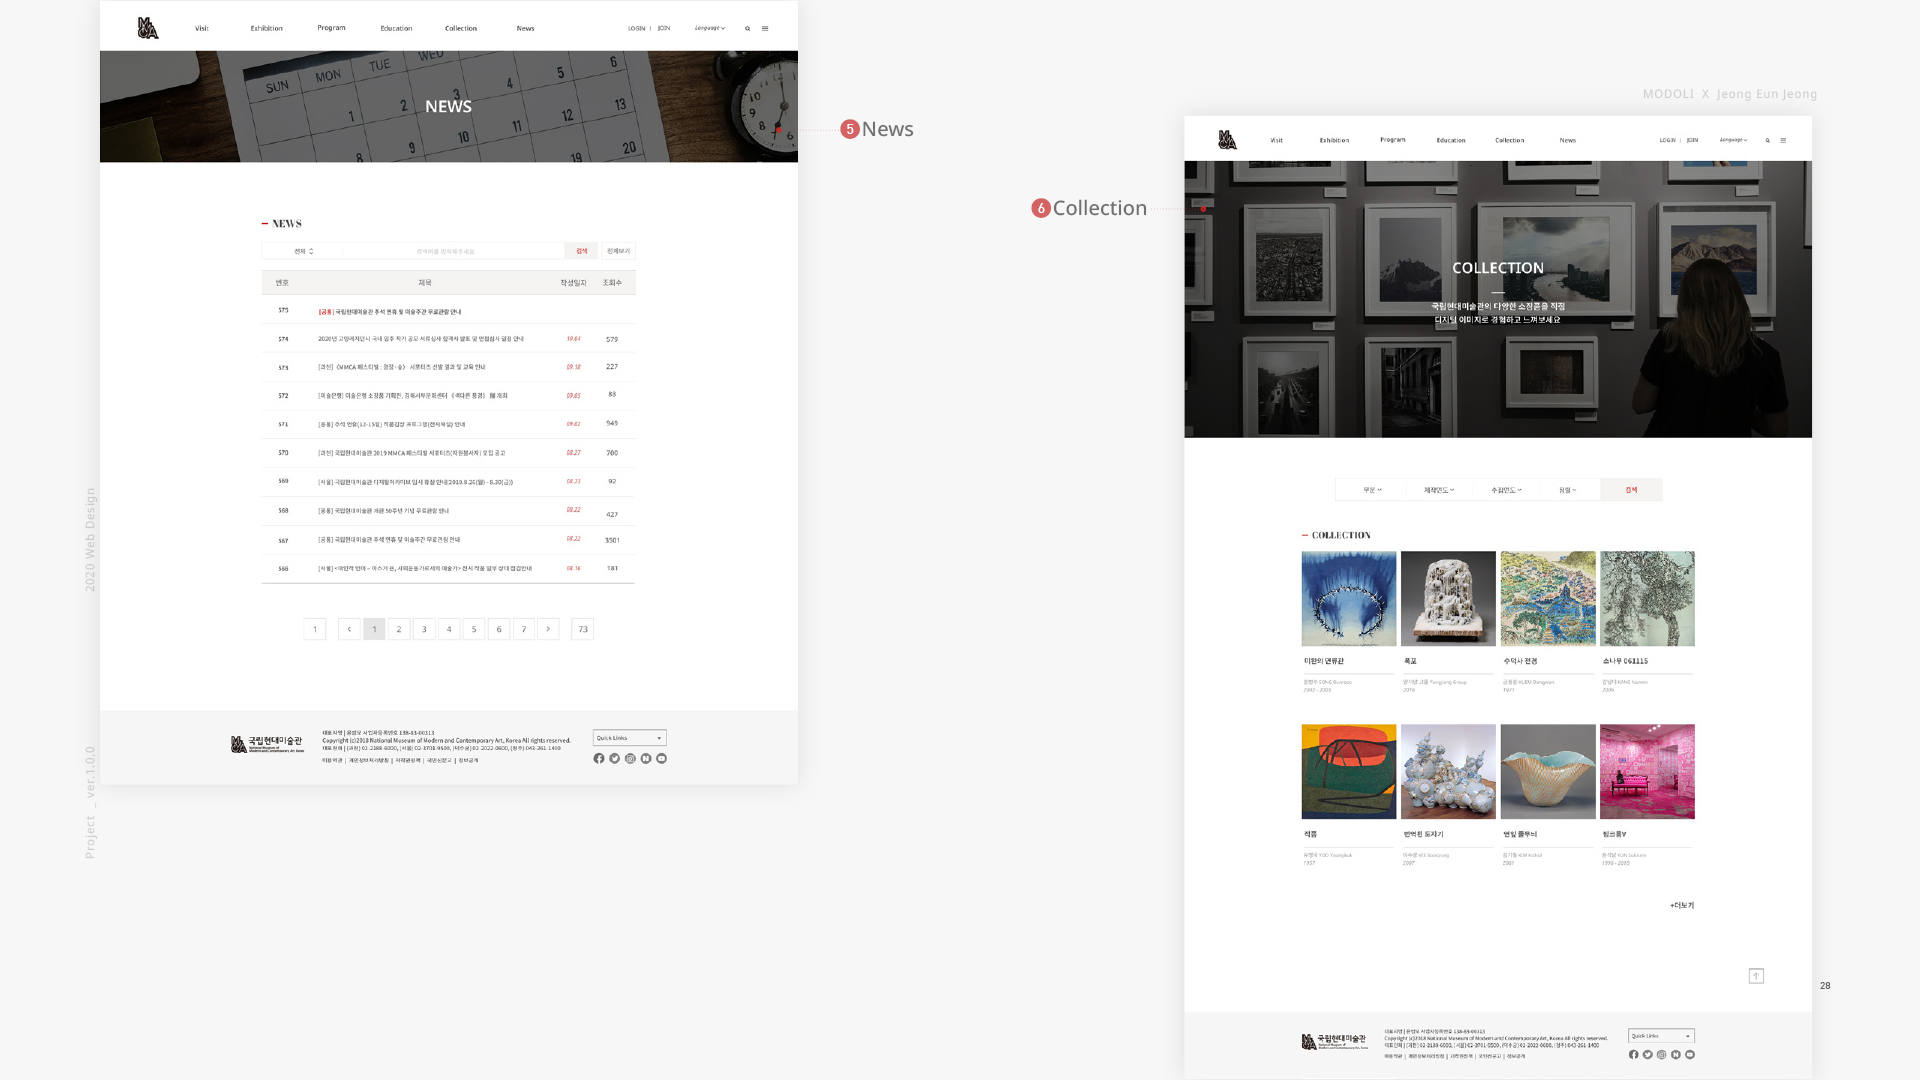Open the Collection menu on the Collection page

(1510, 140)
